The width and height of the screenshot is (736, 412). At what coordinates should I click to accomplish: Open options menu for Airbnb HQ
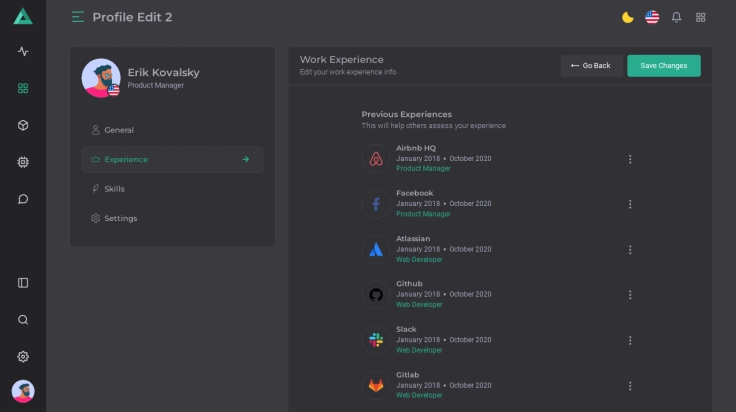630,159
